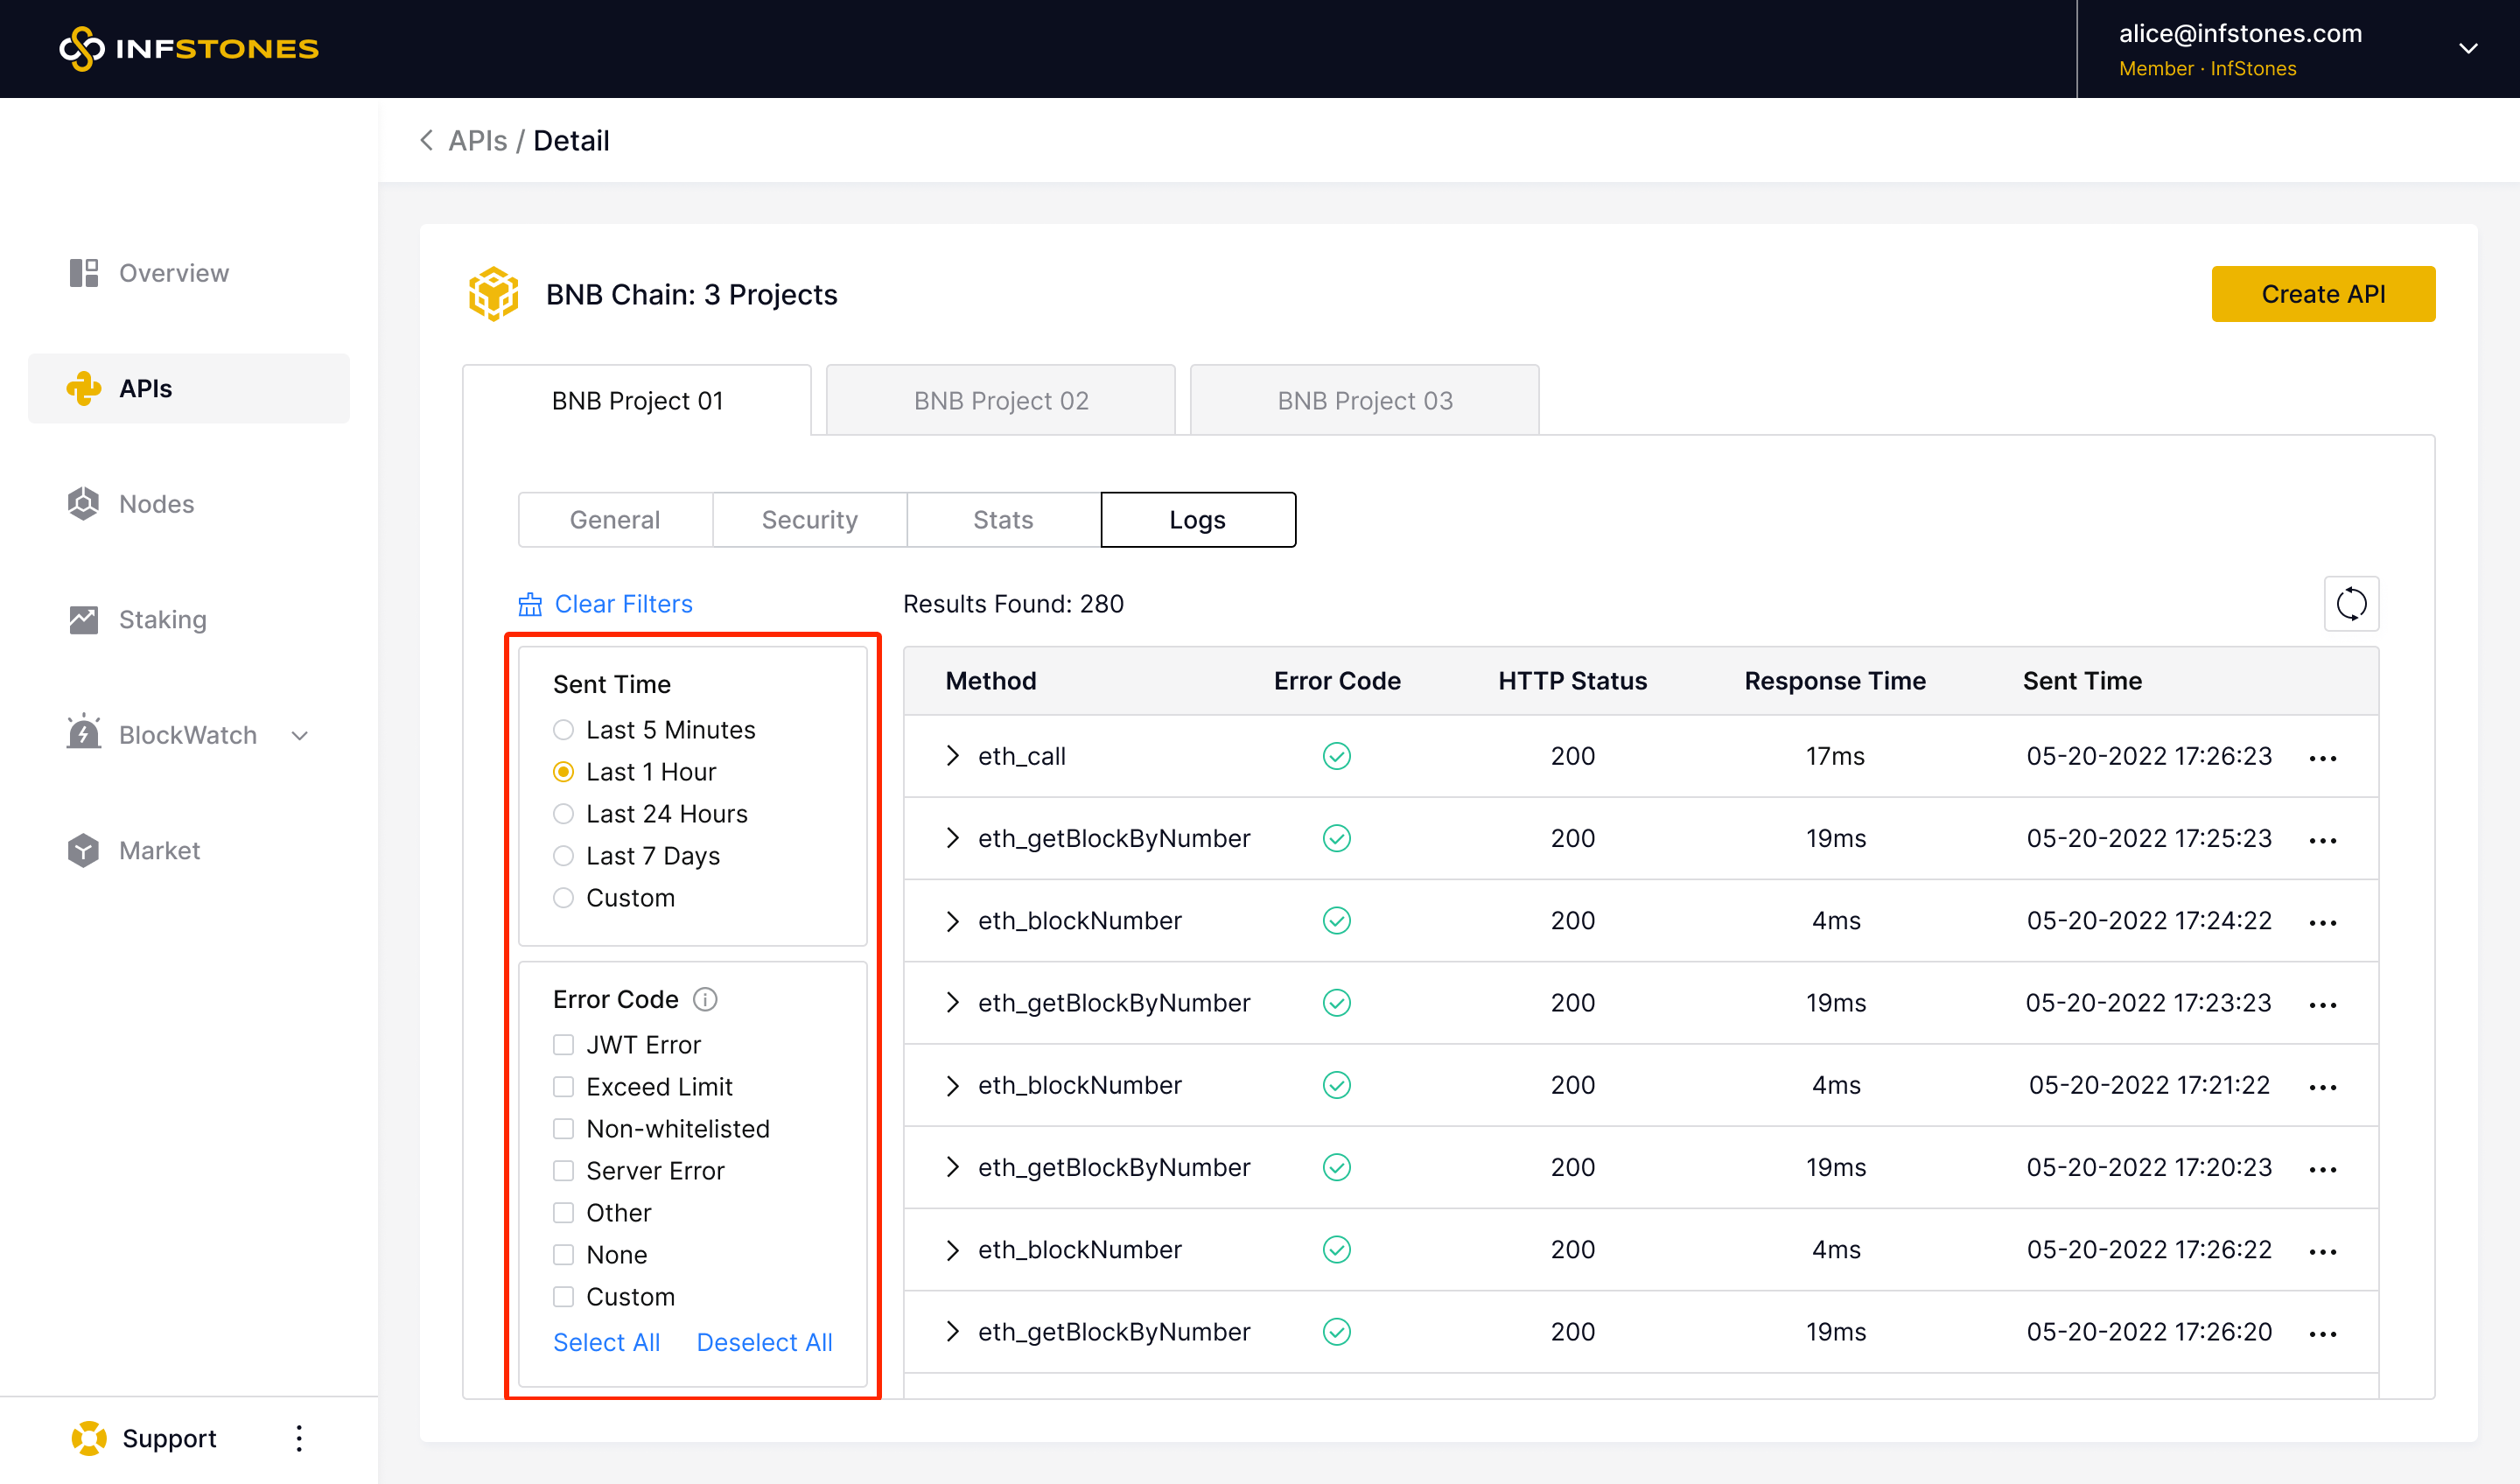This screenshot has width=2520, height=1484.
Task: Tick the Server Error filter checkbox
Action: (x=563, y=1171)
